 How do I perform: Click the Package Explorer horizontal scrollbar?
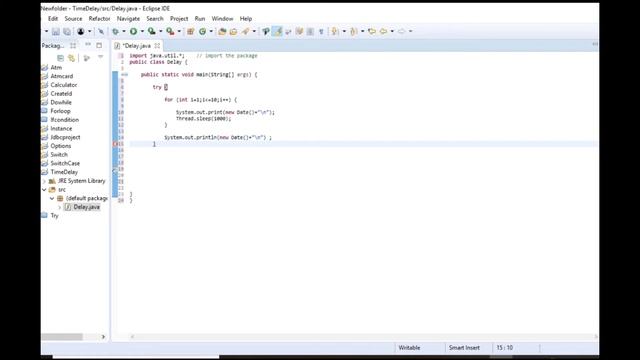click(x=62, y=337)
